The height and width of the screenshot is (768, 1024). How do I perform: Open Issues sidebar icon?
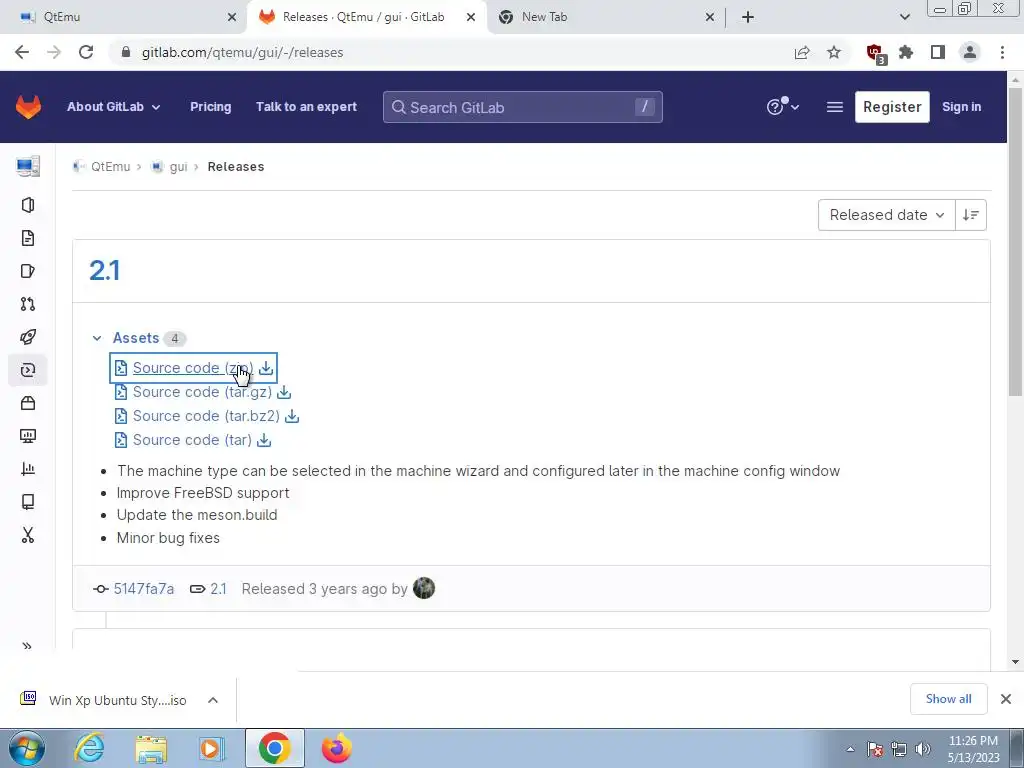[28, 271]
